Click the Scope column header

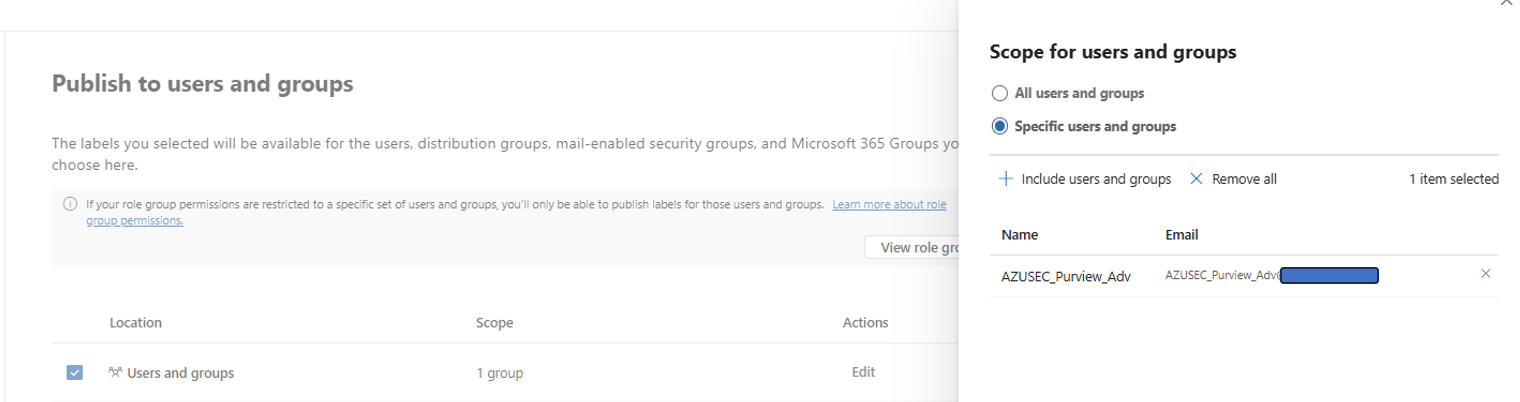tap(494, 323)
